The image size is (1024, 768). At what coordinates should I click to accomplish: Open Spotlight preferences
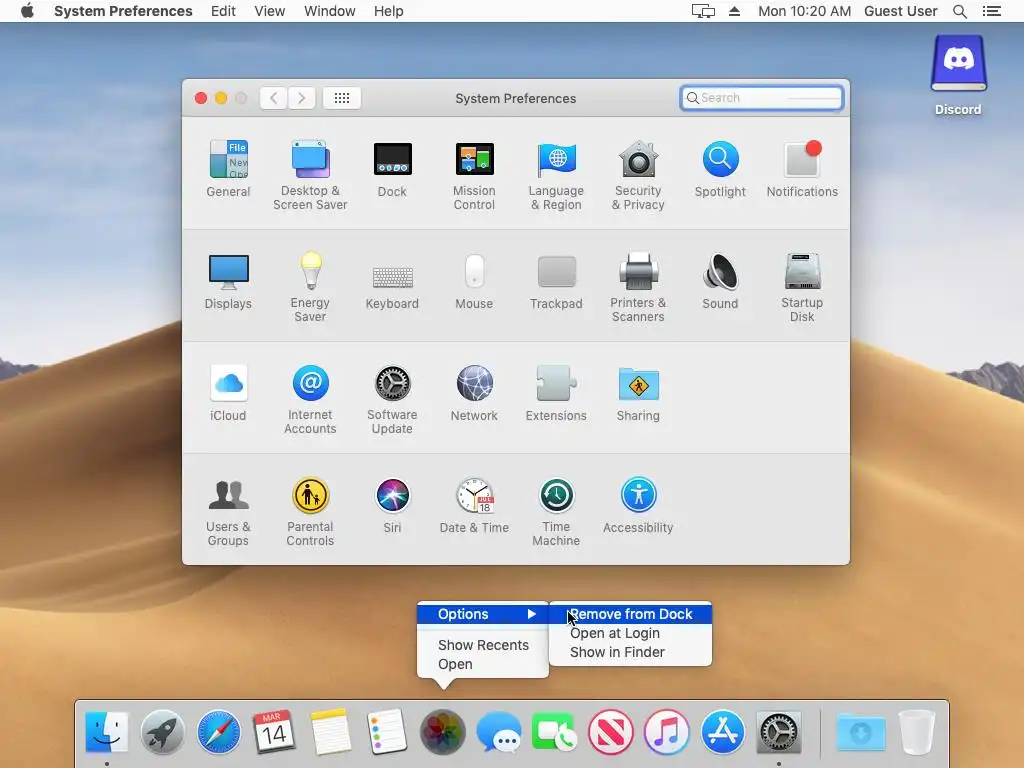pos(720,168)
